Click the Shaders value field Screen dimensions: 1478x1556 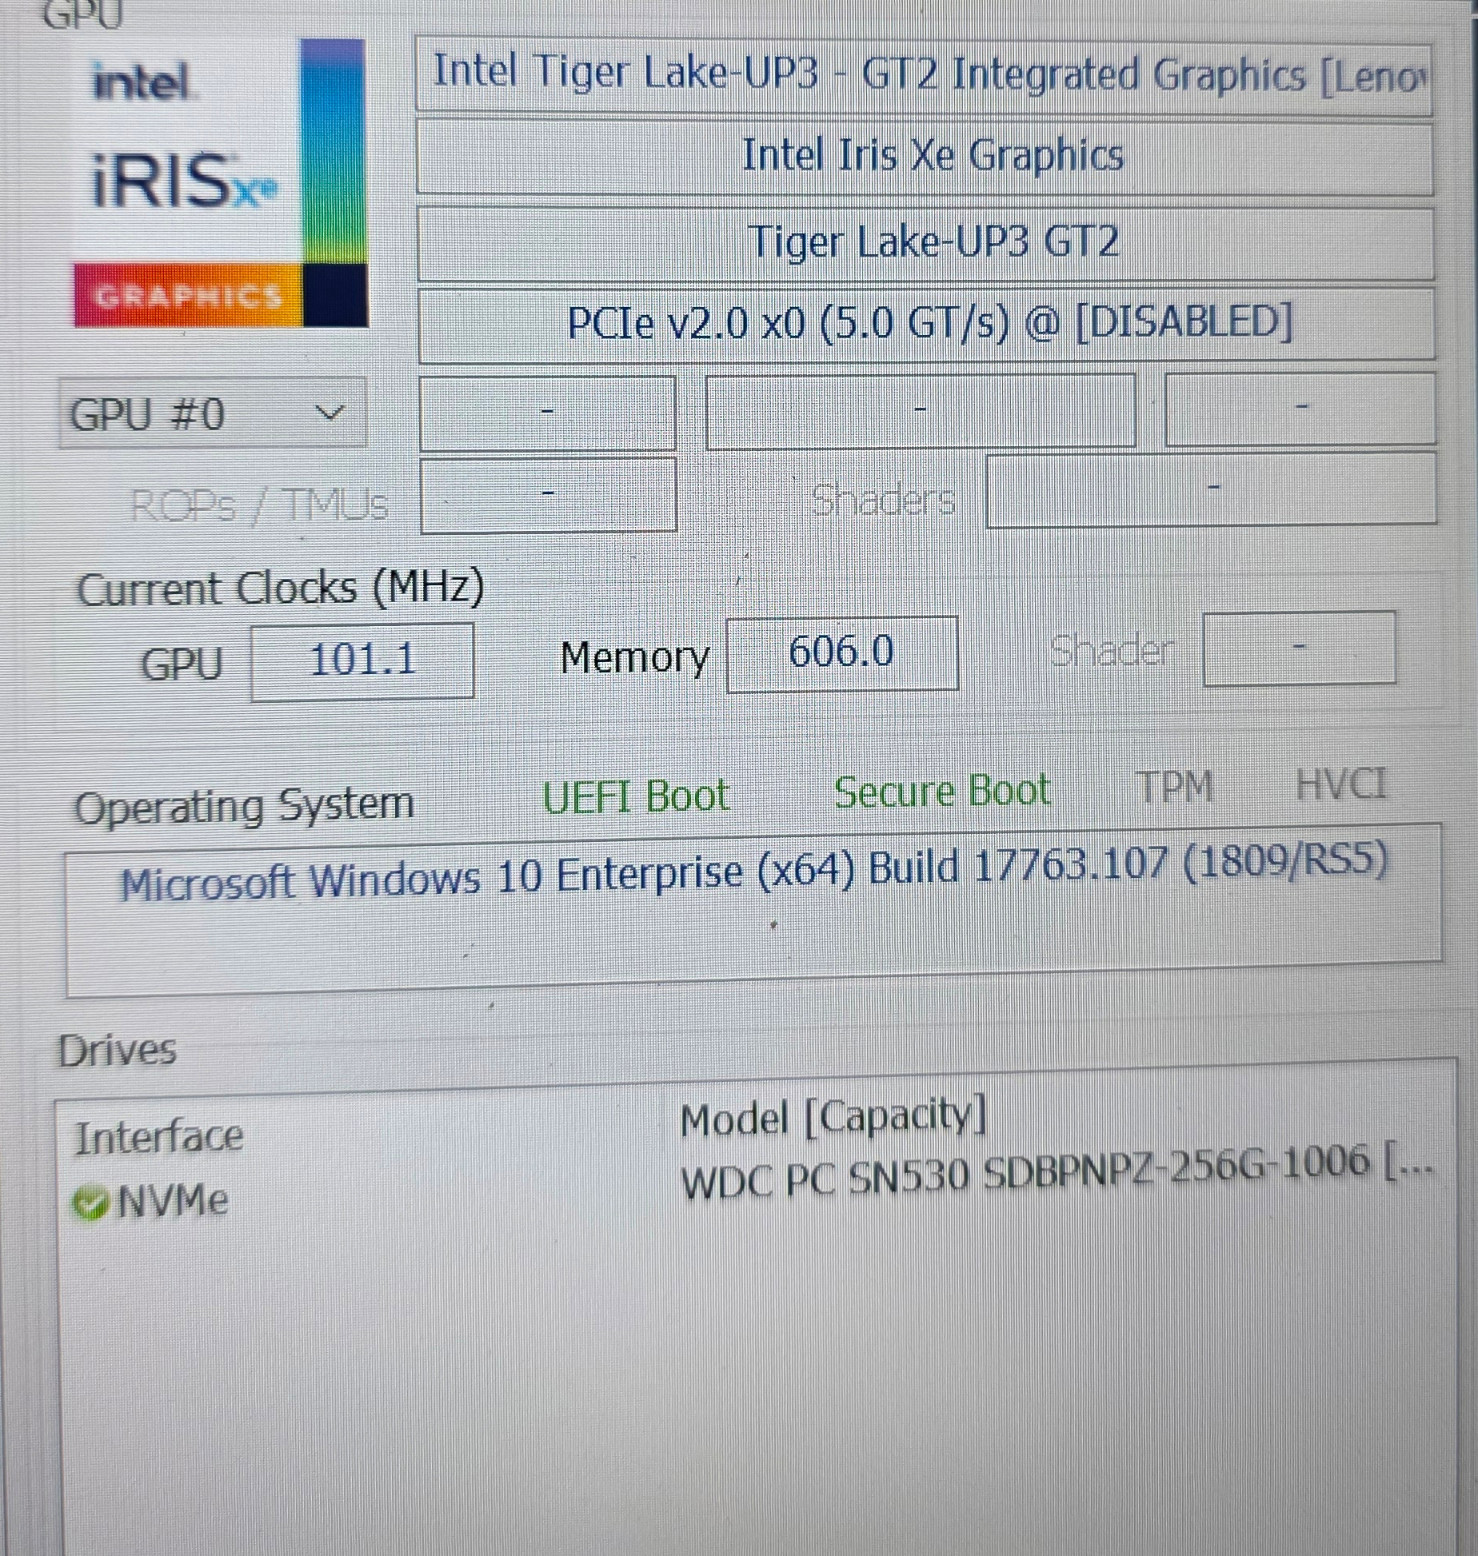(x=1211, y=489)
